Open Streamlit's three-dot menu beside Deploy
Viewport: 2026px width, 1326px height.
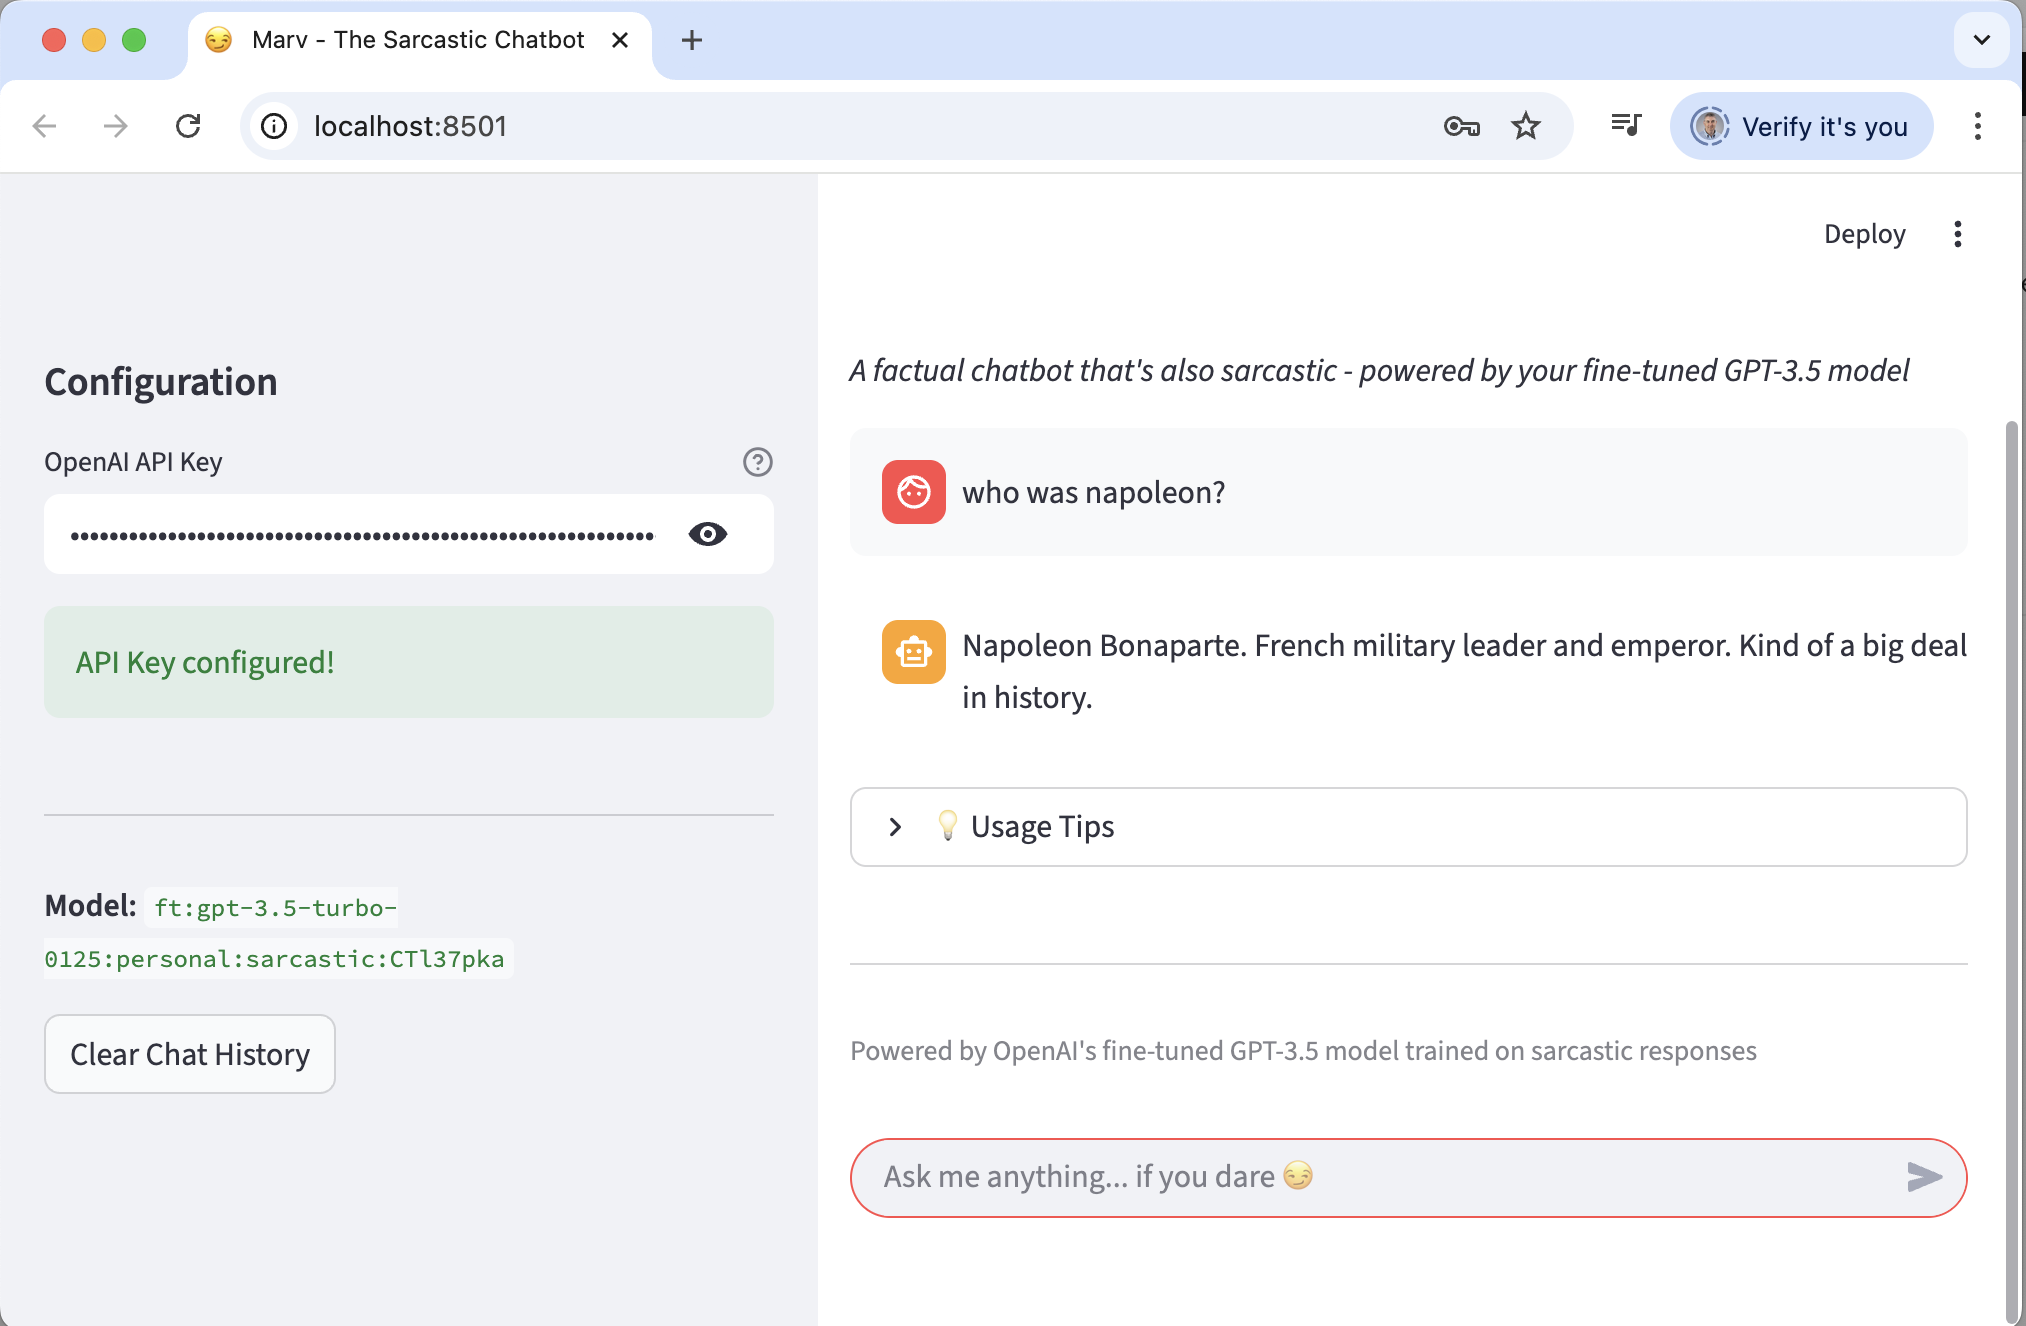[1957, 234]
